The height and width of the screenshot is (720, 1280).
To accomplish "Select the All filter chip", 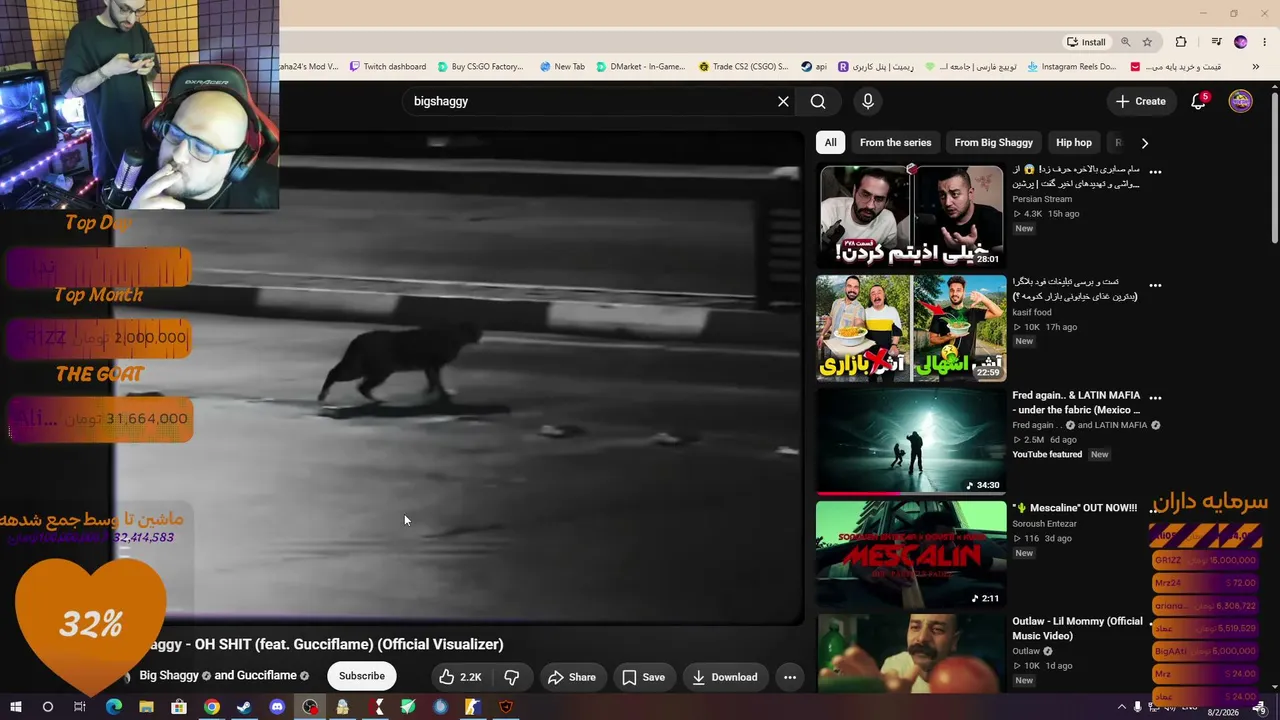I will (x=830, y=142).
